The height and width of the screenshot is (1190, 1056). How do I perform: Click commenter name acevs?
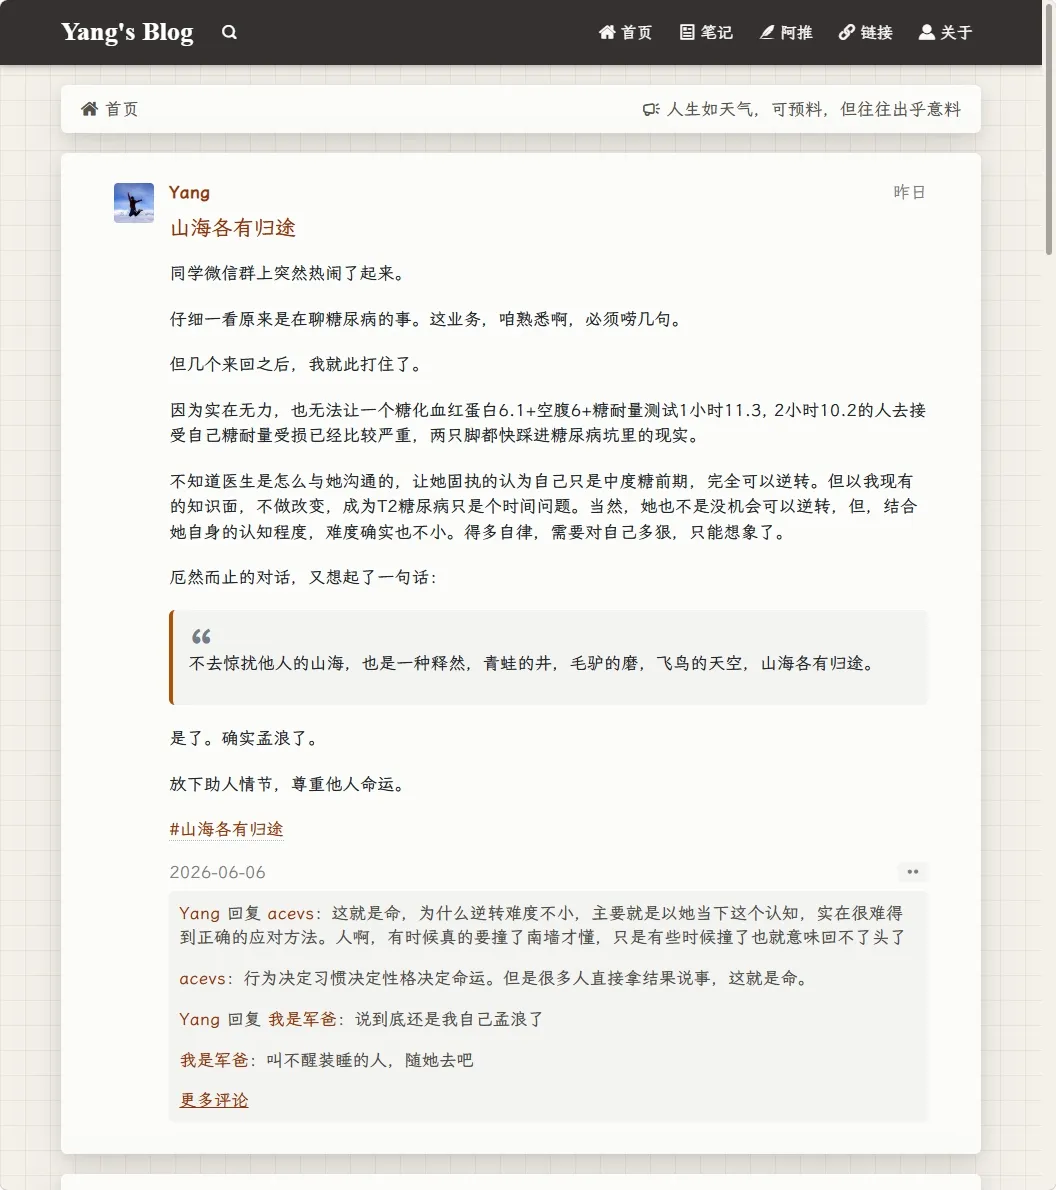(202, 978)
